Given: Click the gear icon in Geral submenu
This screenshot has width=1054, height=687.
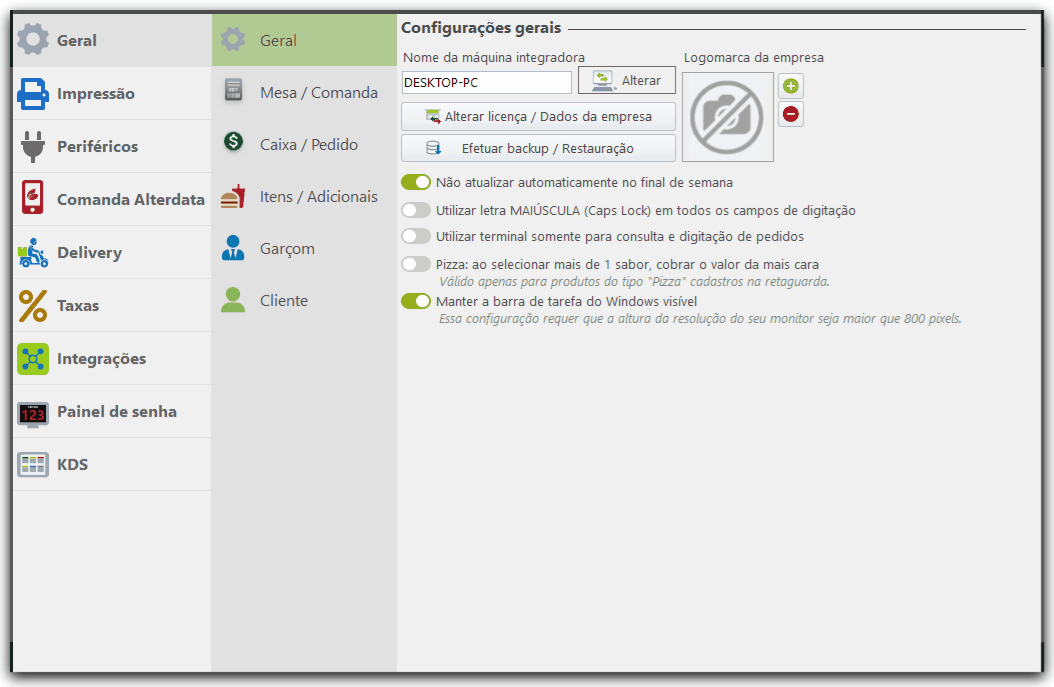Looking at the screenshot, I should pos(233,40).
